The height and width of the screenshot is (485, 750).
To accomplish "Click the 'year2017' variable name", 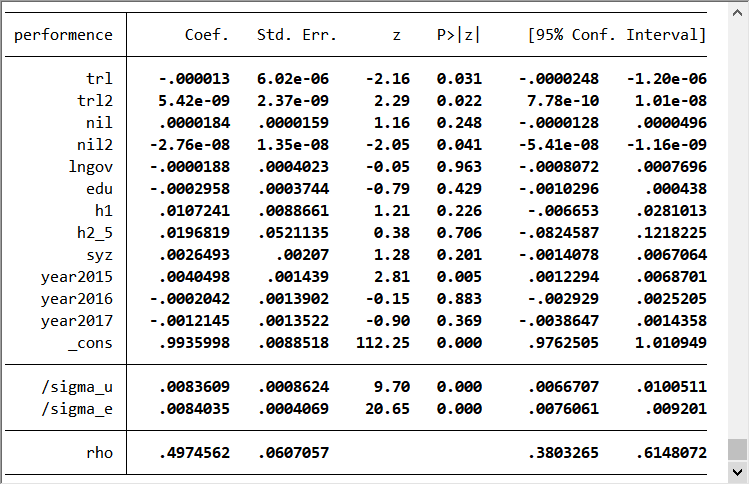I will pyautogui.click(x=77, y=321).
